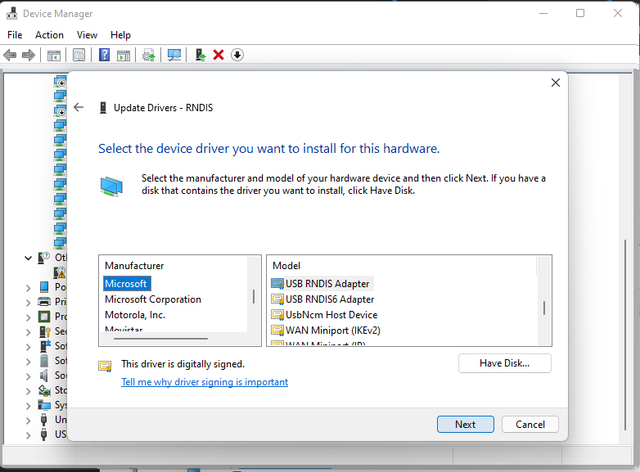Click the Model list vertical scrollbar thumb
Viewport: 640px width, 472px height.
click(x=544, y=308)
